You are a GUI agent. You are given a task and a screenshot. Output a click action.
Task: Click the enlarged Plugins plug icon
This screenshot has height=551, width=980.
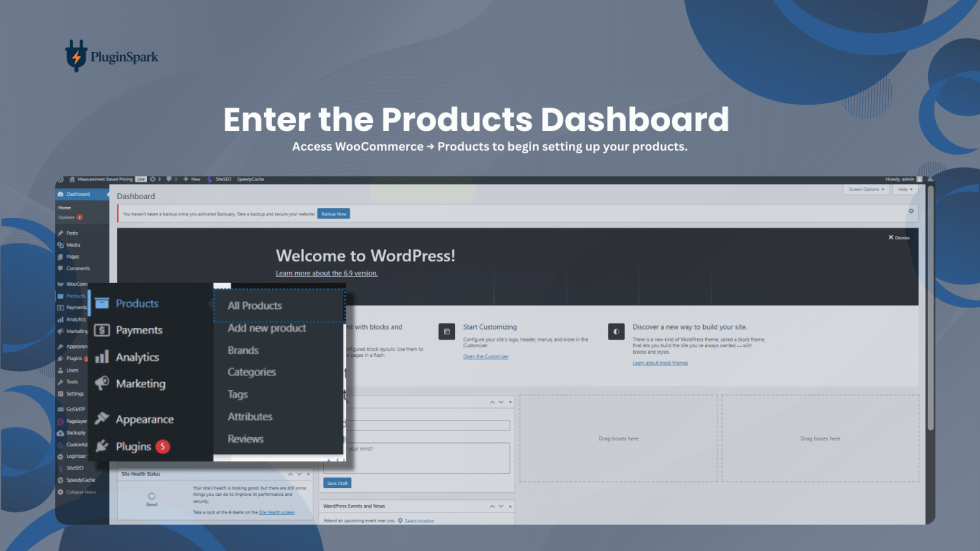102,446
